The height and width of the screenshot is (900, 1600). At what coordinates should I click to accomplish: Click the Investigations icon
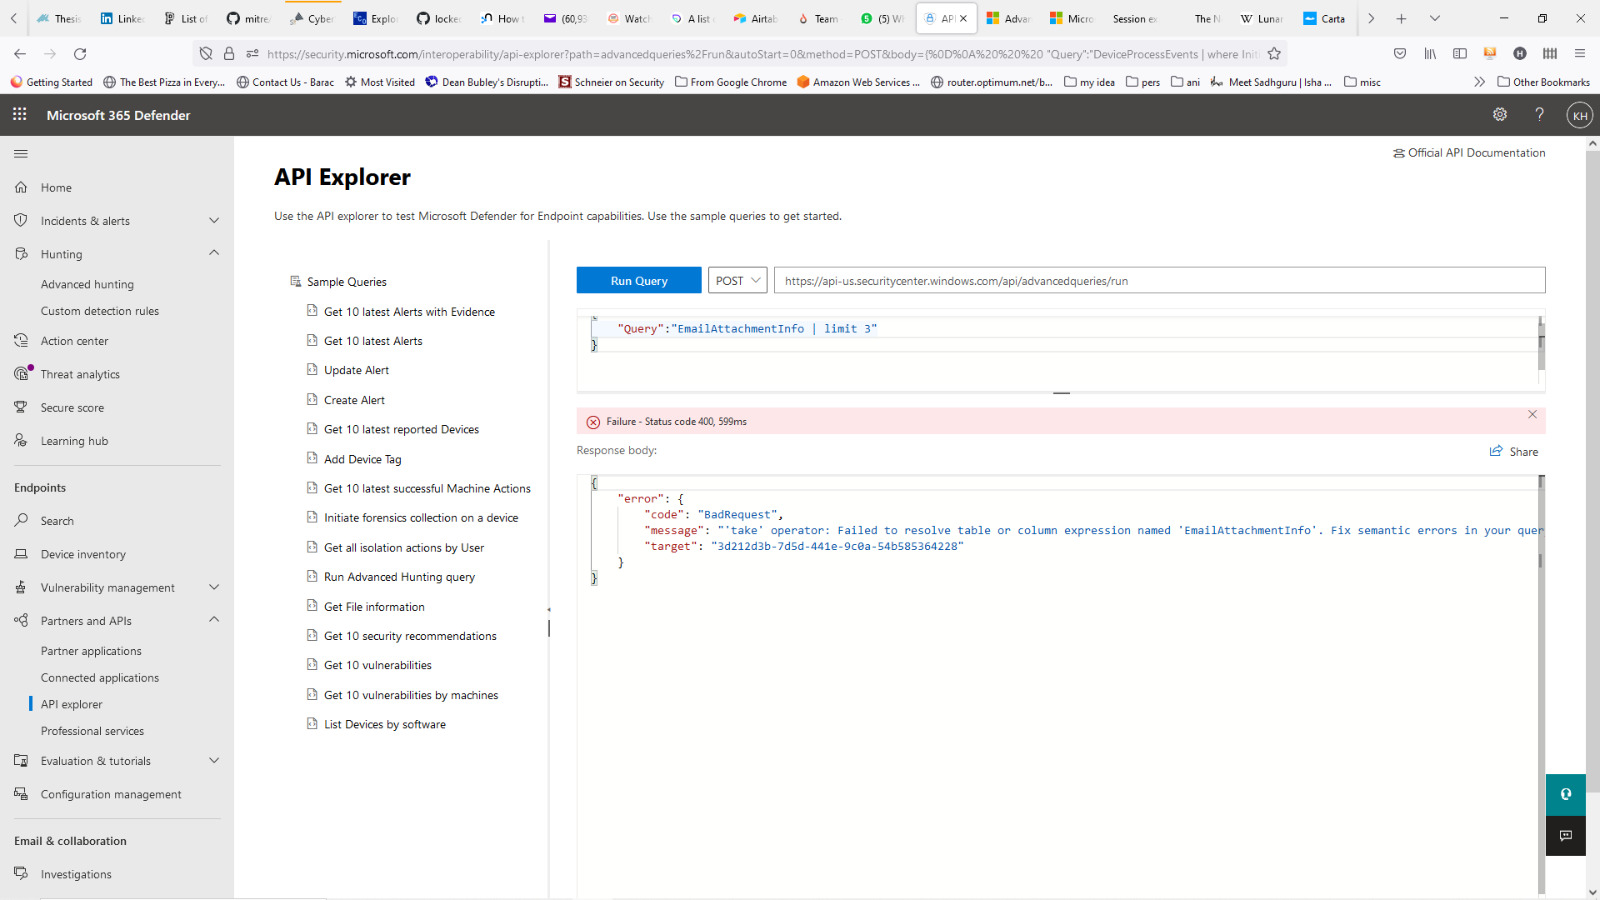point(21,874)
